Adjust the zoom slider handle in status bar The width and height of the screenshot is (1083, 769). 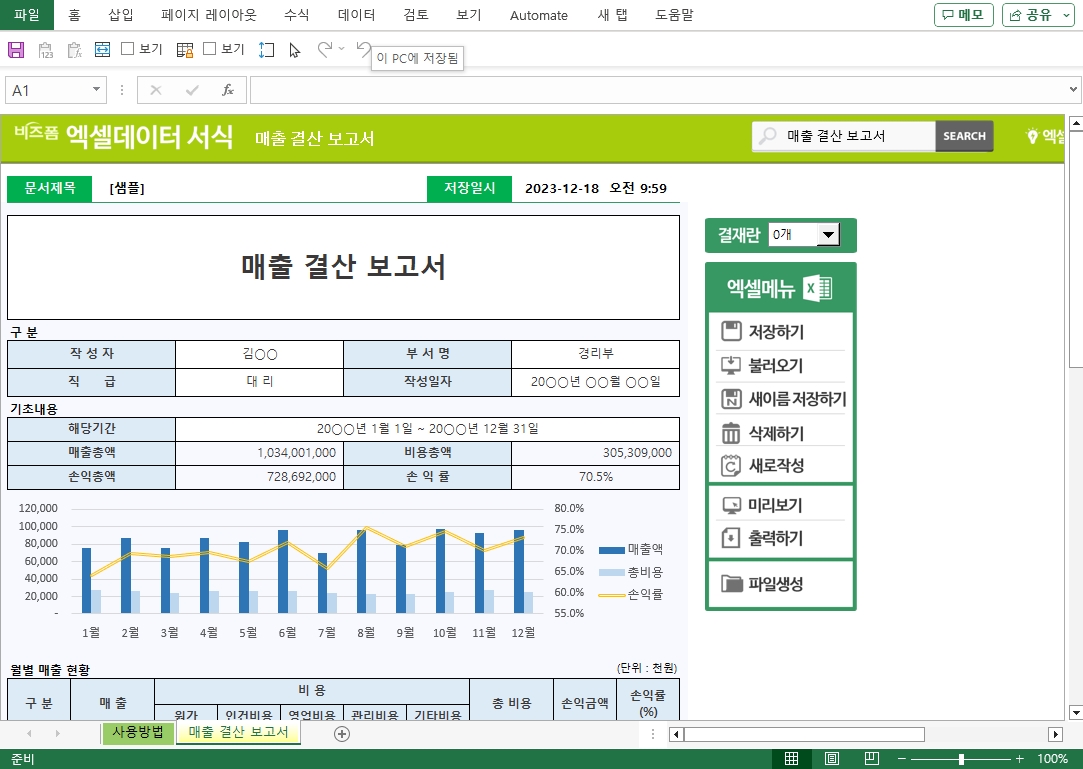[961, 759]
